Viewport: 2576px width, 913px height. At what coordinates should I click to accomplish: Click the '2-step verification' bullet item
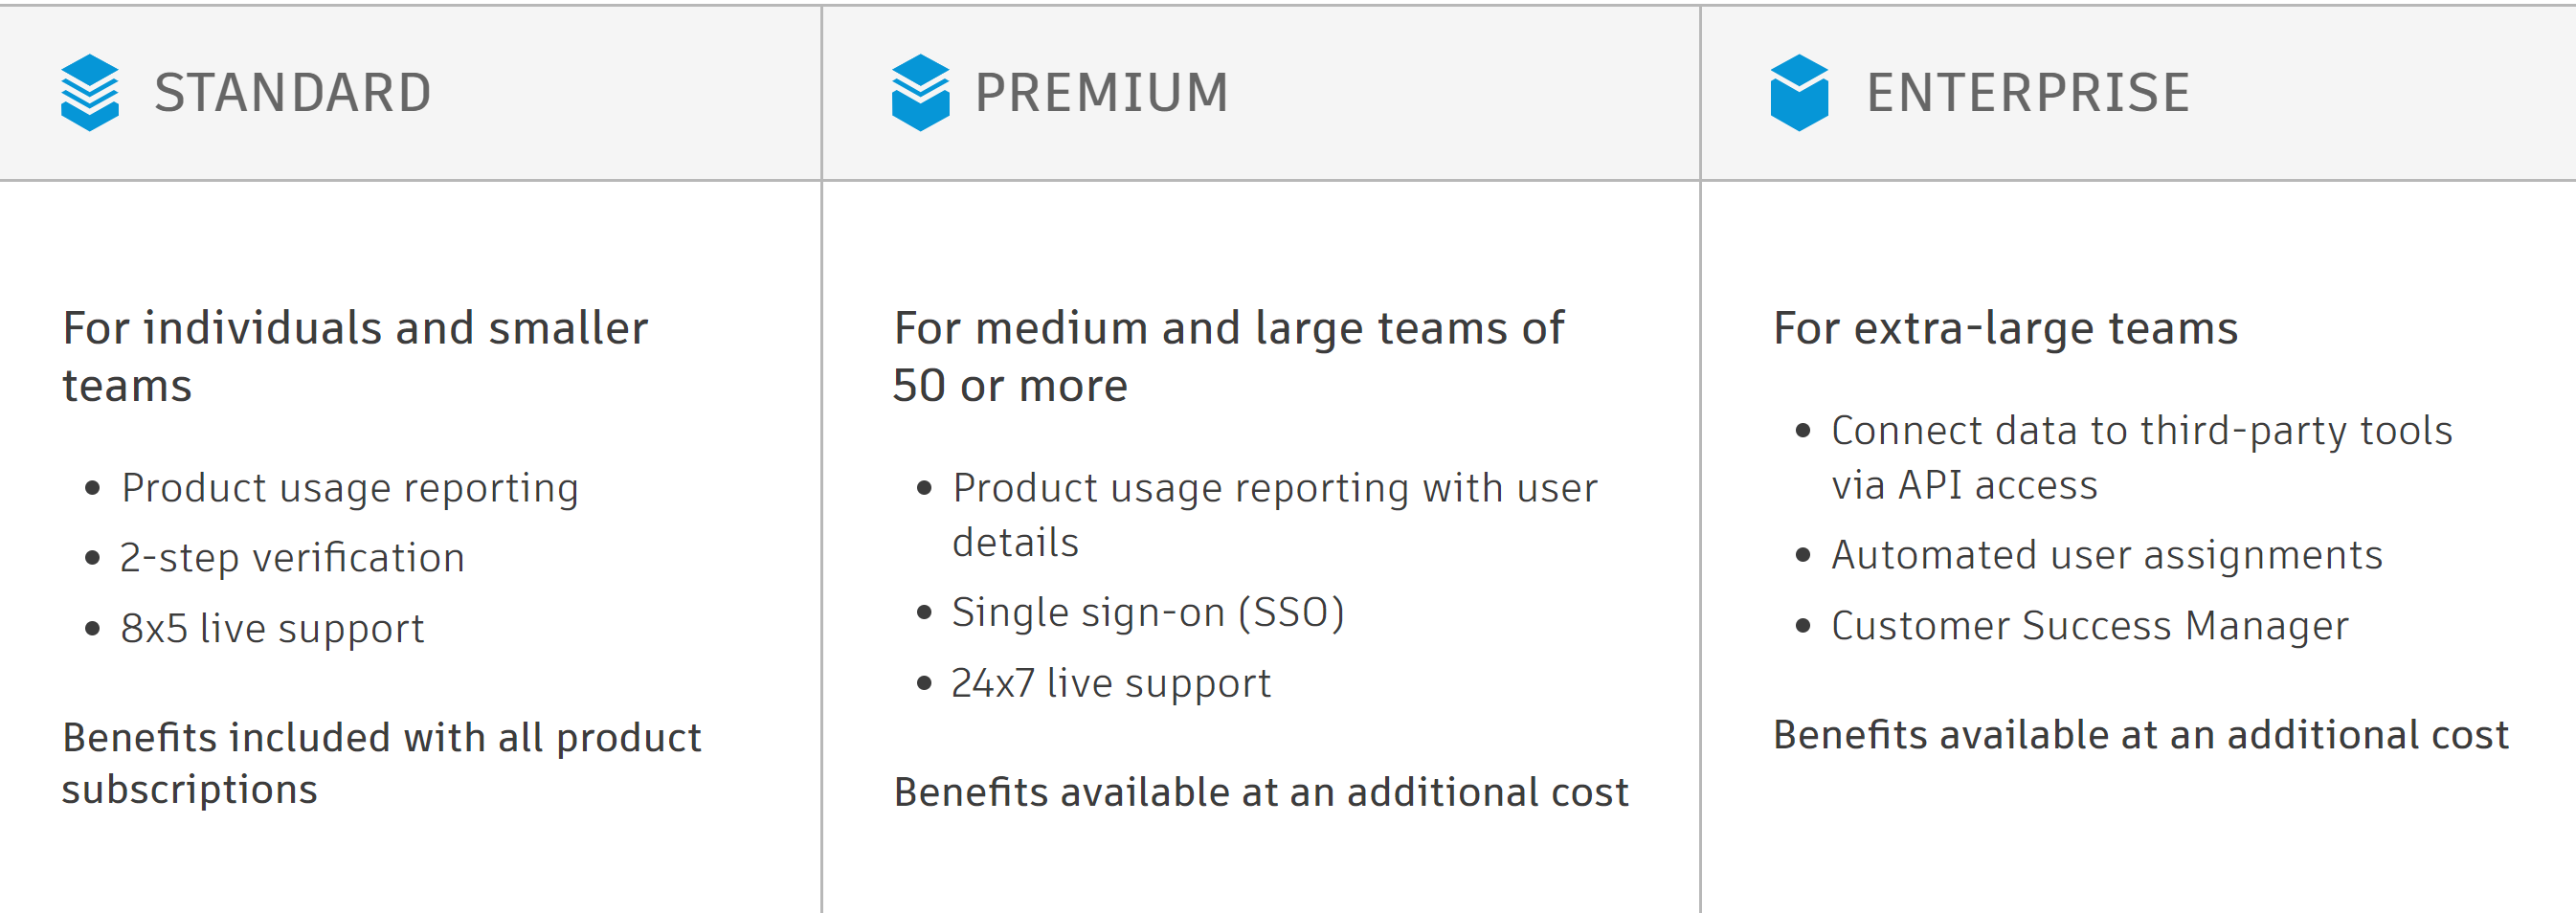[x=292, y=558]
